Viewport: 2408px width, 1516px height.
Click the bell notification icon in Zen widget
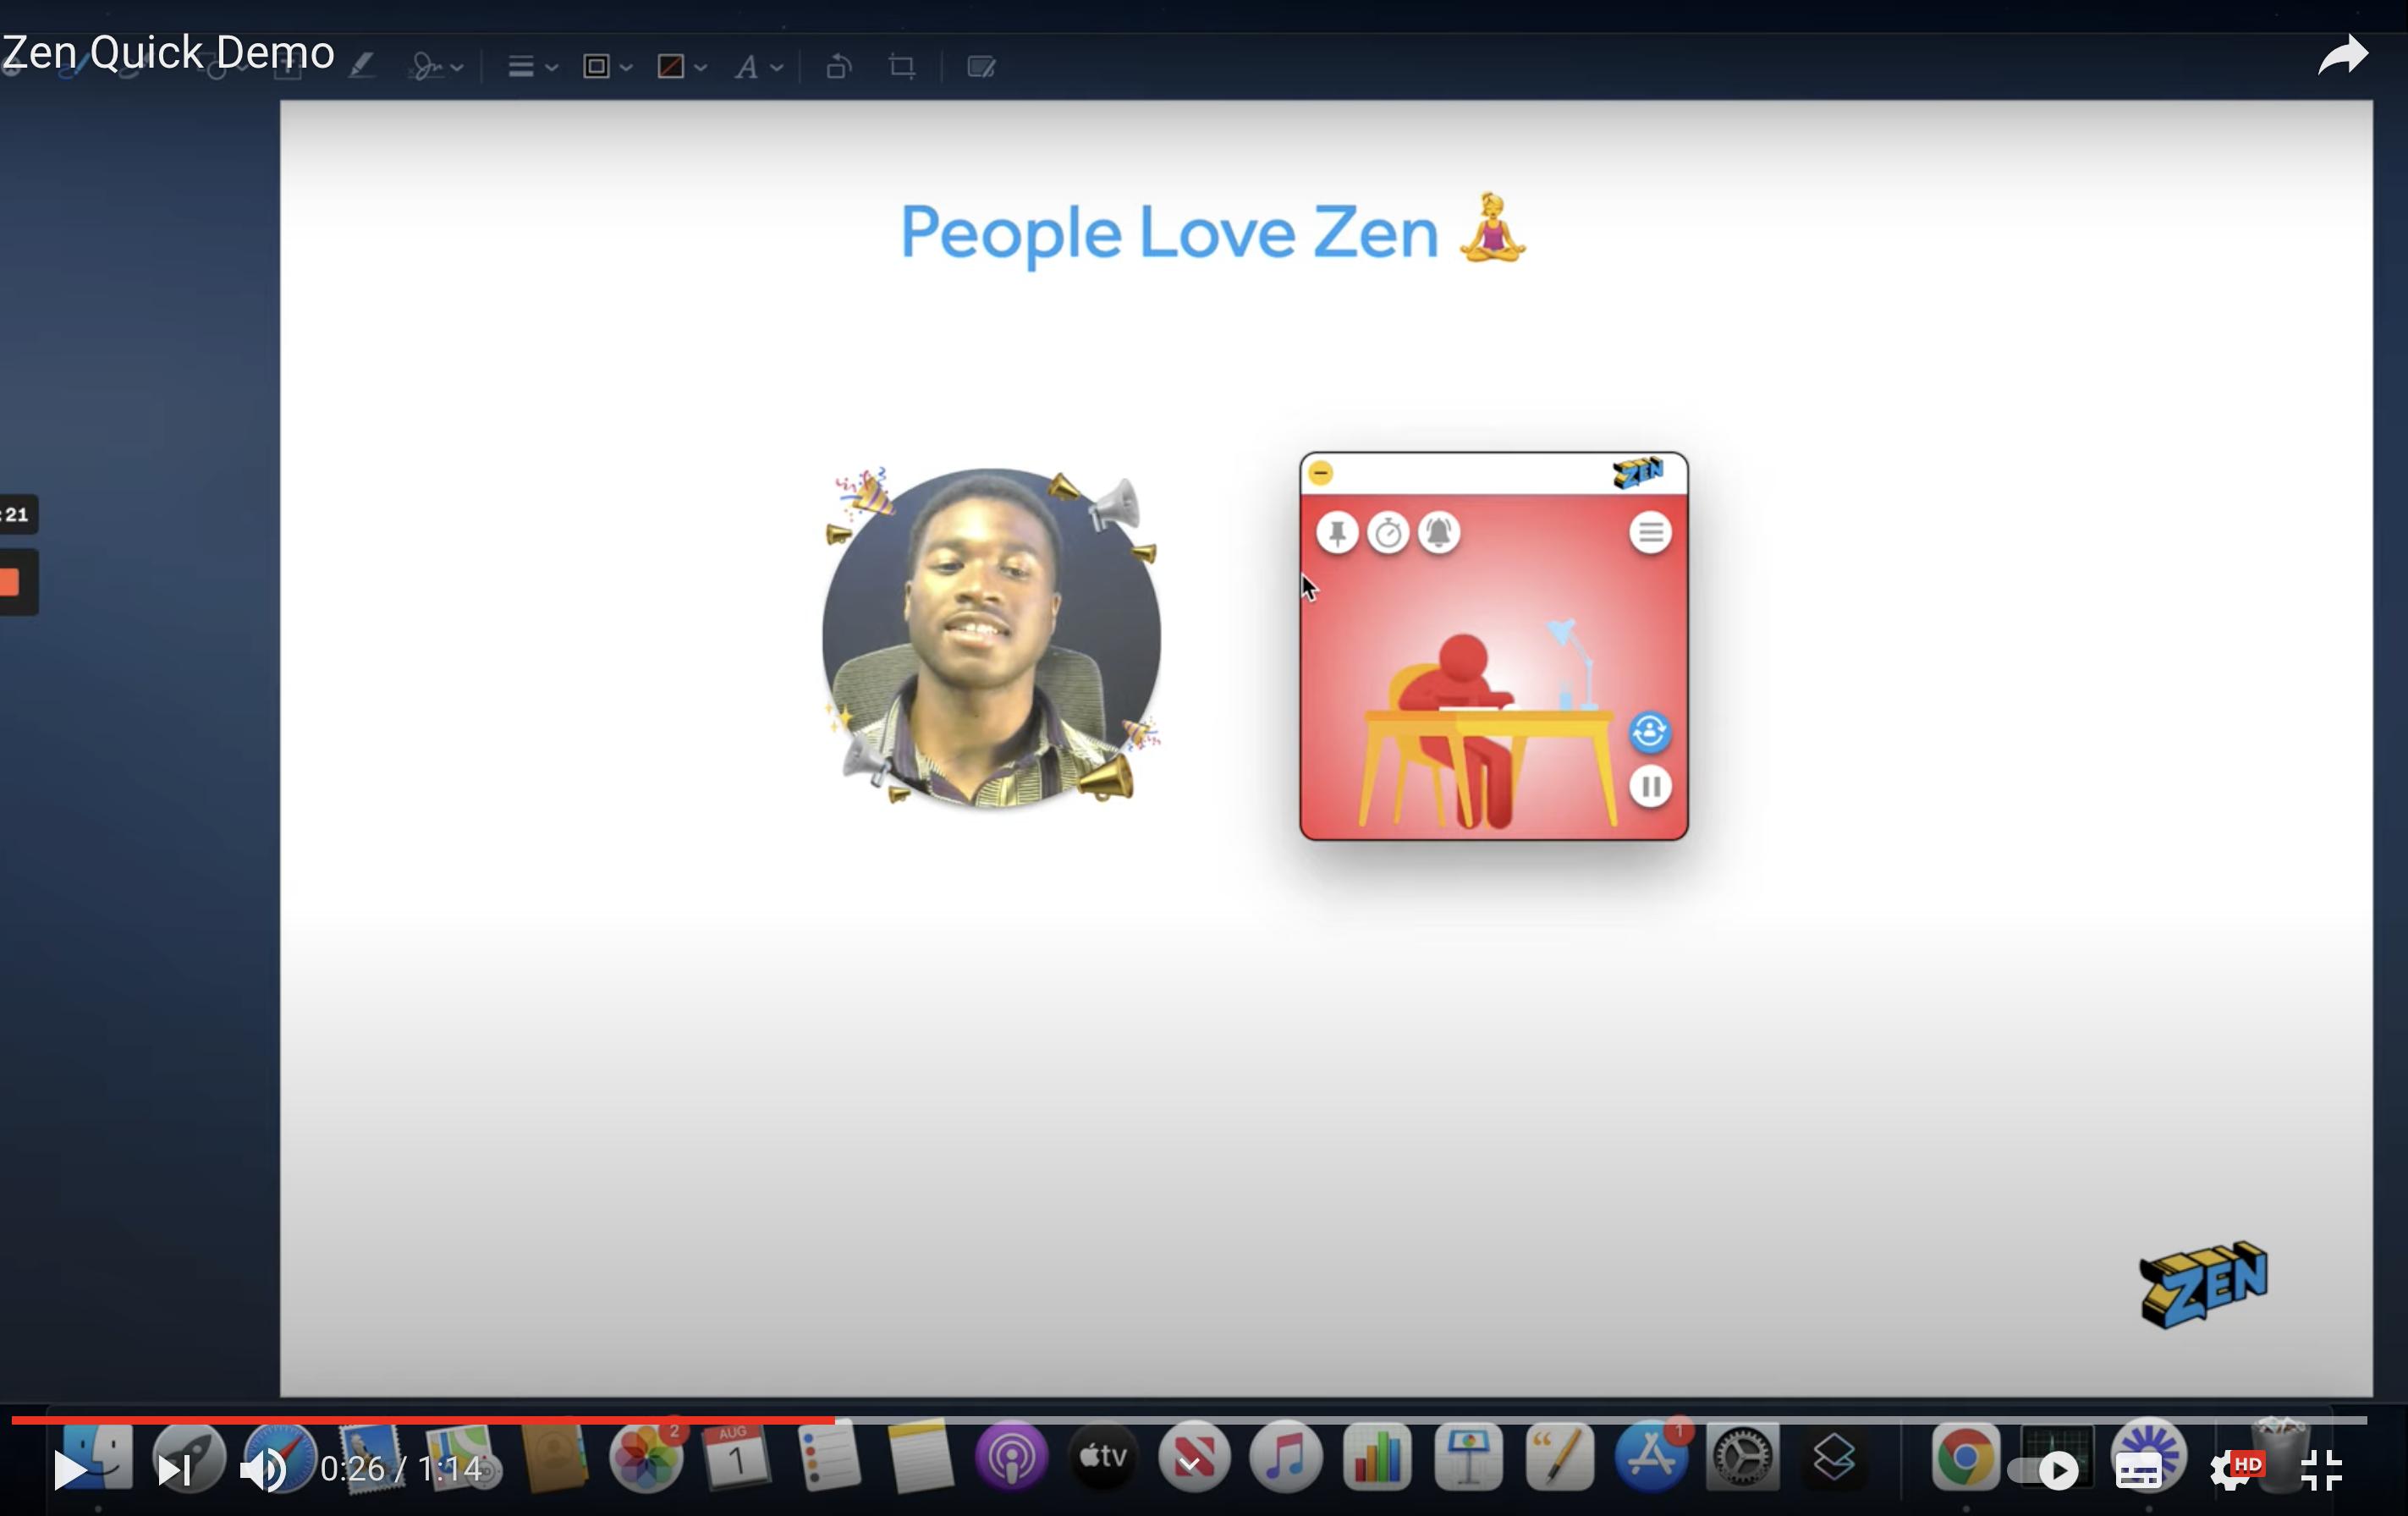[1439, 533]
